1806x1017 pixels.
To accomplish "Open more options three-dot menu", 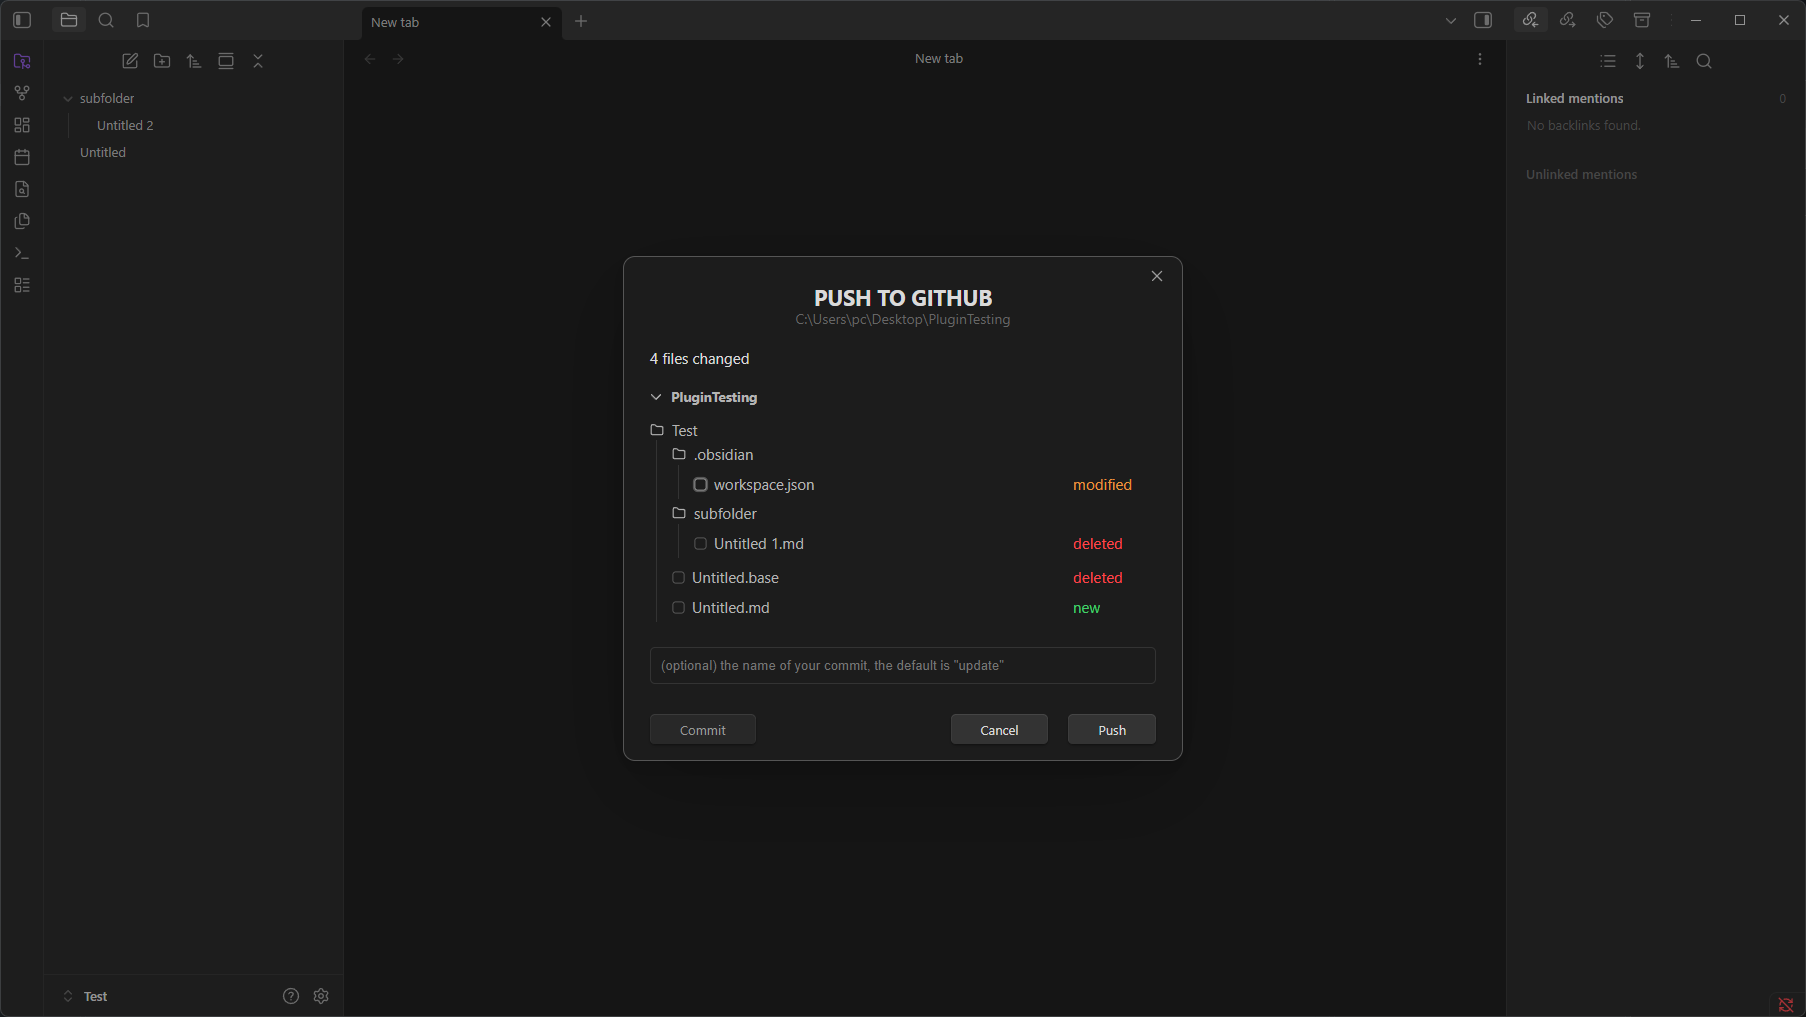I will point(1480,59).
